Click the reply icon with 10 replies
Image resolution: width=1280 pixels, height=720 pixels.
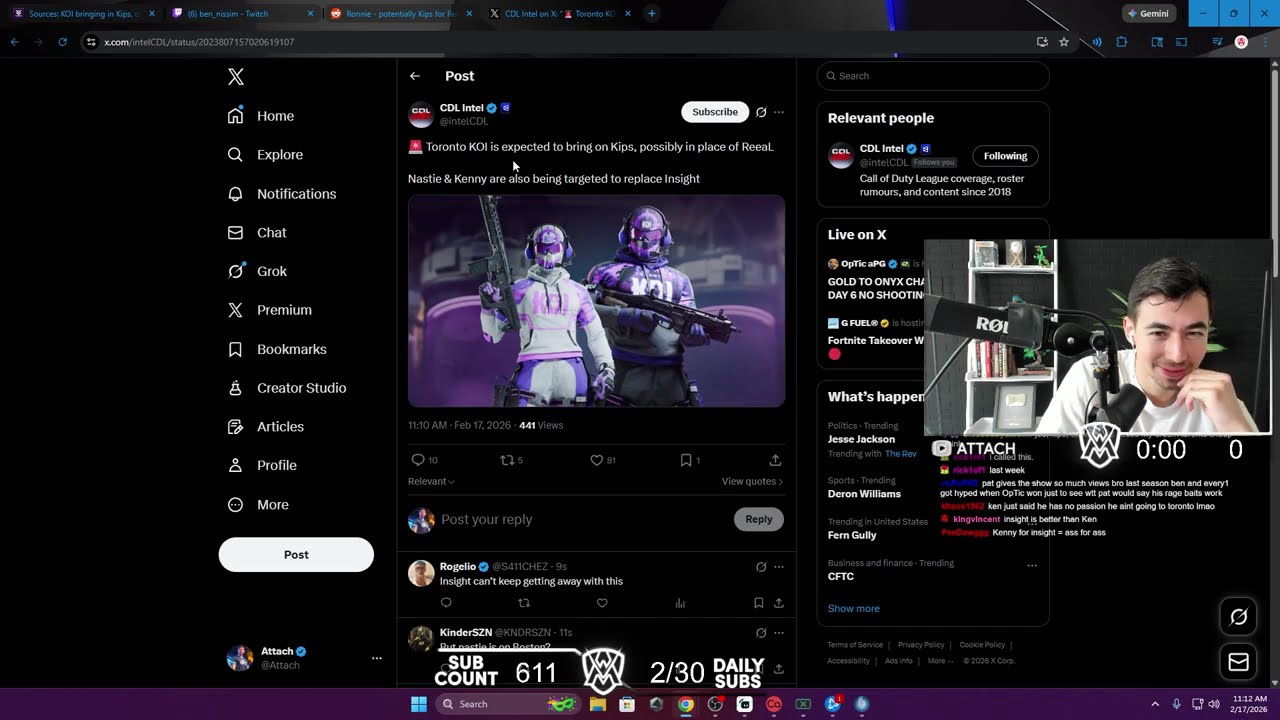click(418, 460)
